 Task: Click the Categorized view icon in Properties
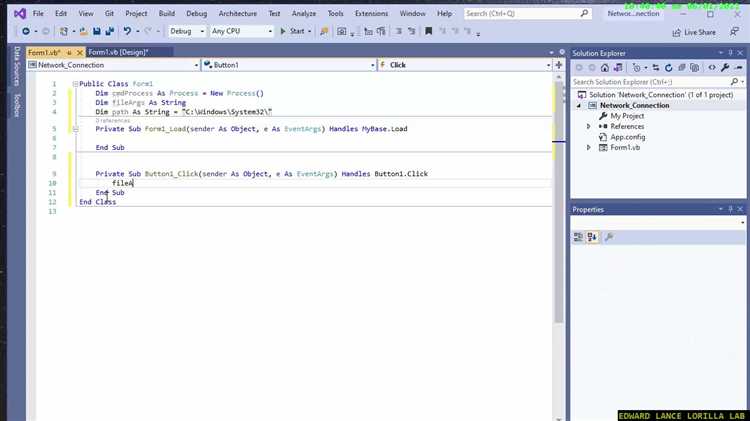578,237
